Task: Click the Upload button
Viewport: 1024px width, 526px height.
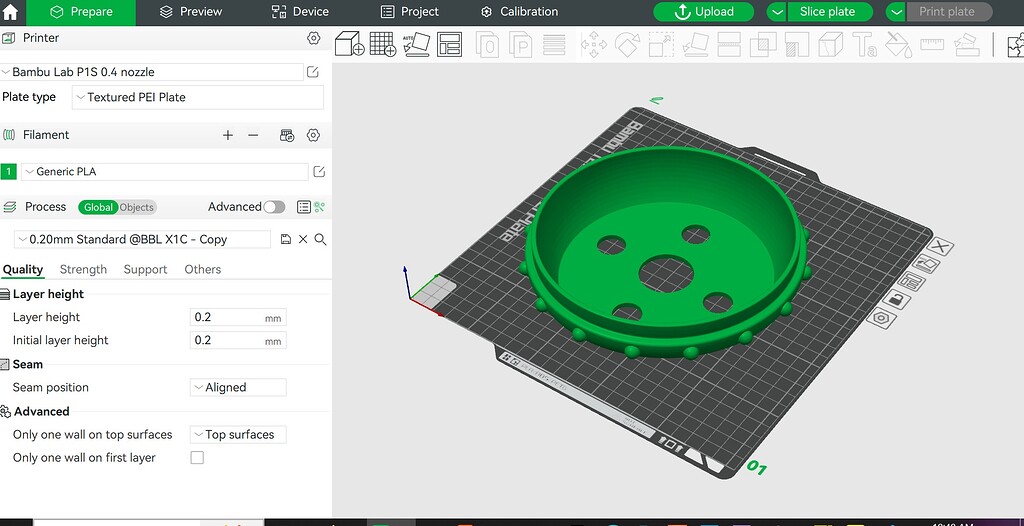Action: click(704, 12)
